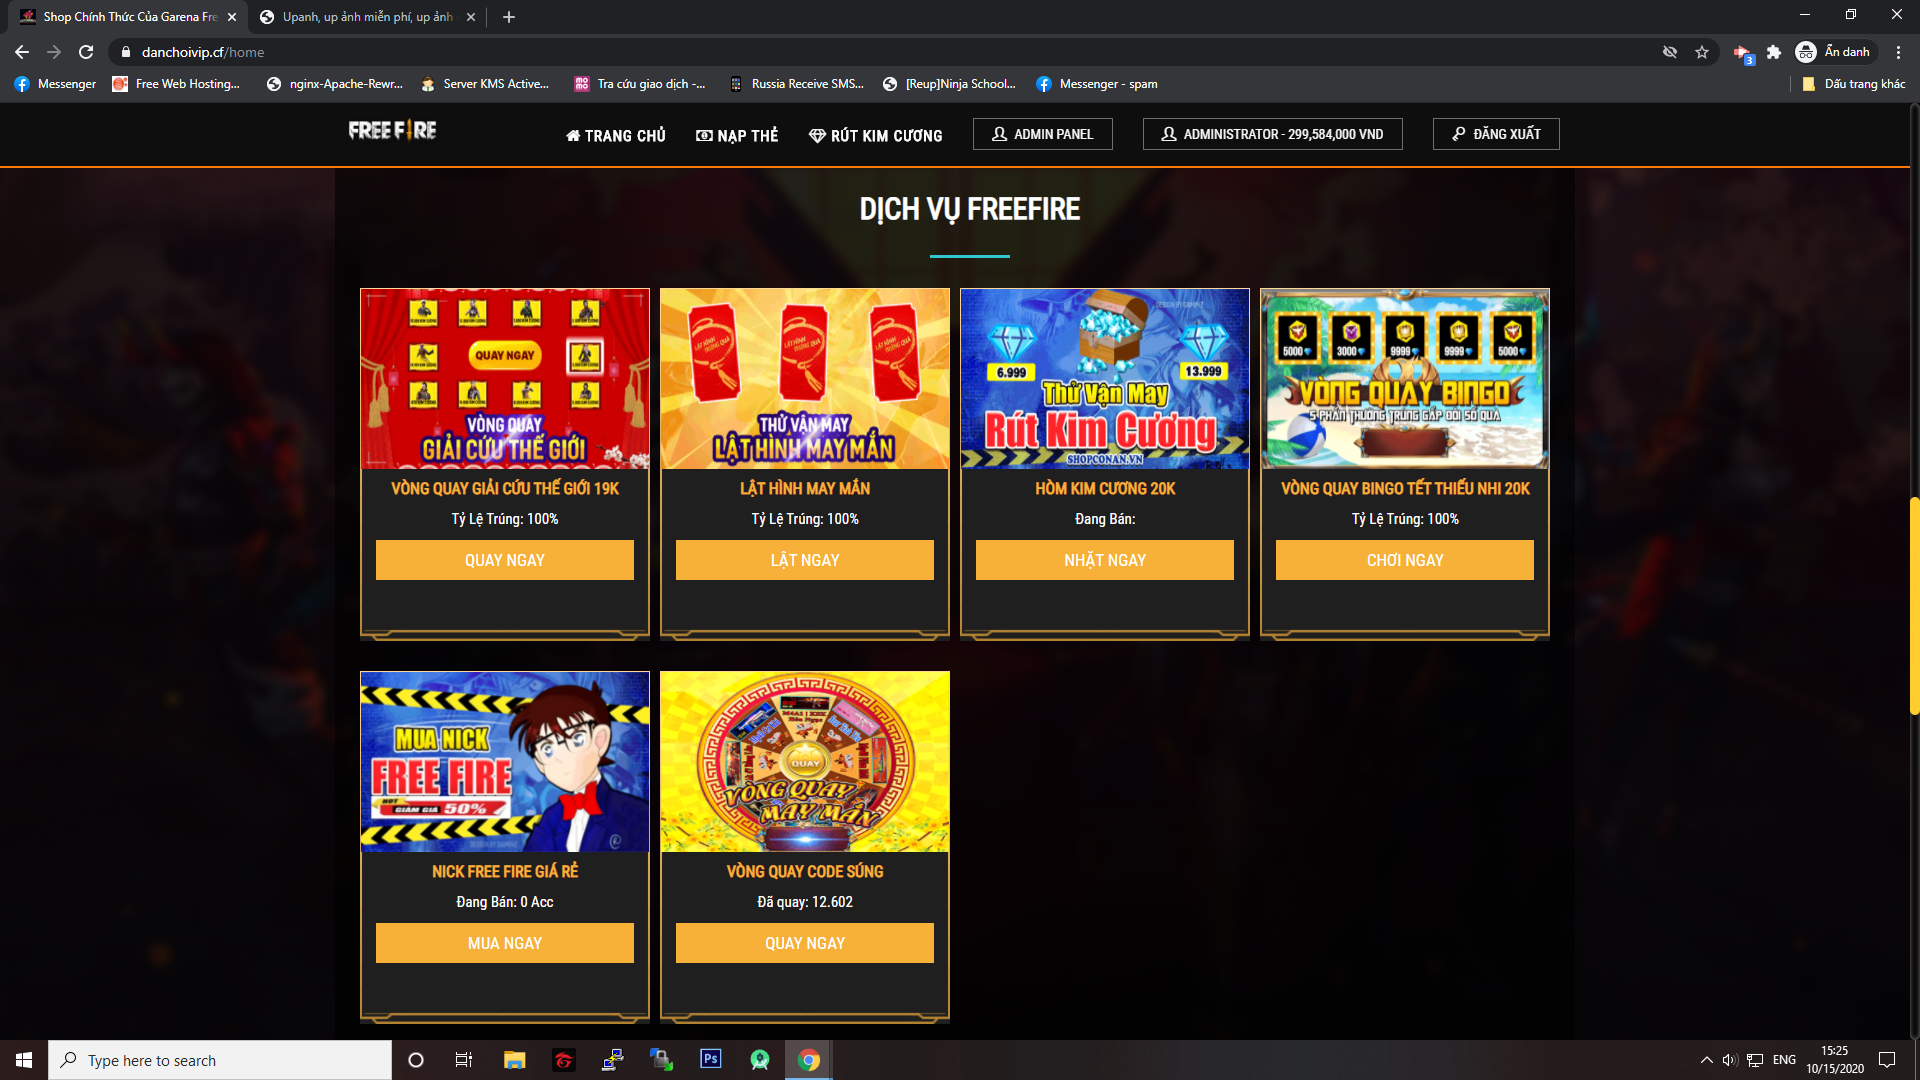Screen dimensions: 1920x1080
Task: Click ADMINISTRATOR balance account button
Action: point(1273,134)
